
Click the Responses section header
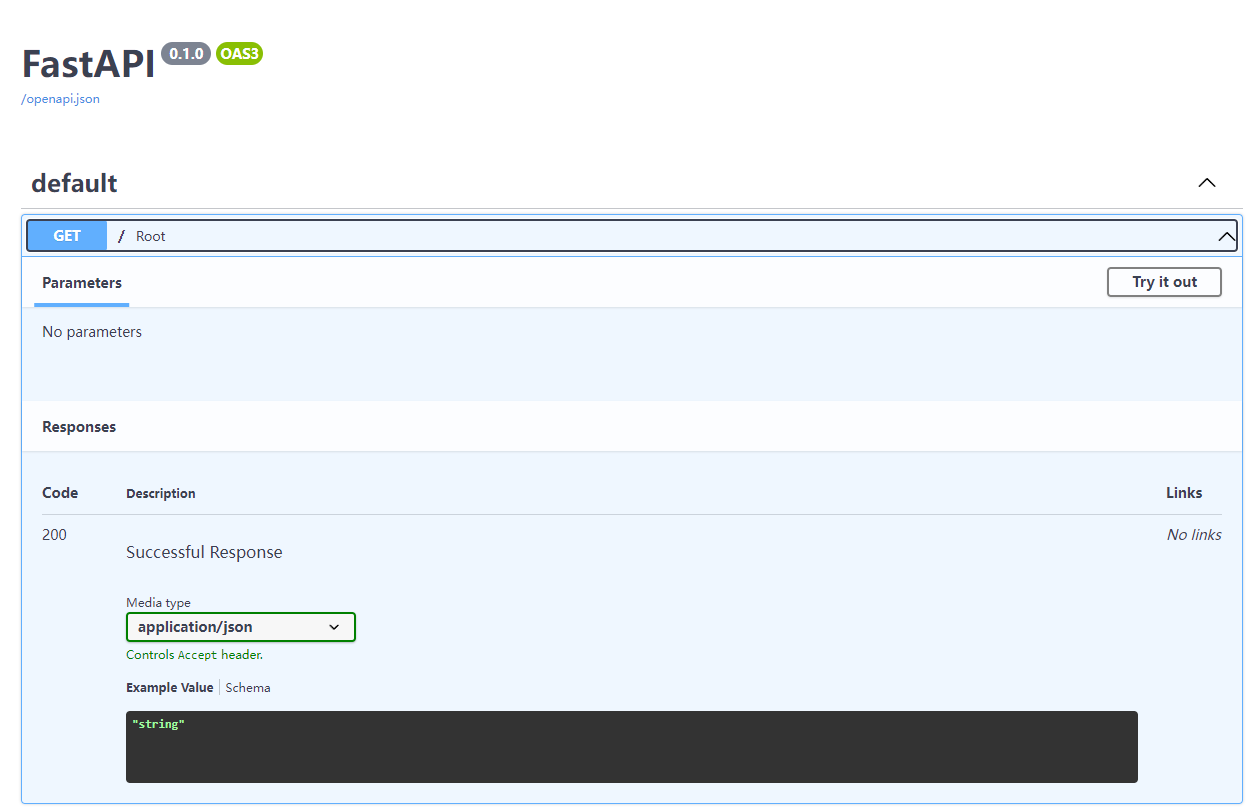[79, 427]
